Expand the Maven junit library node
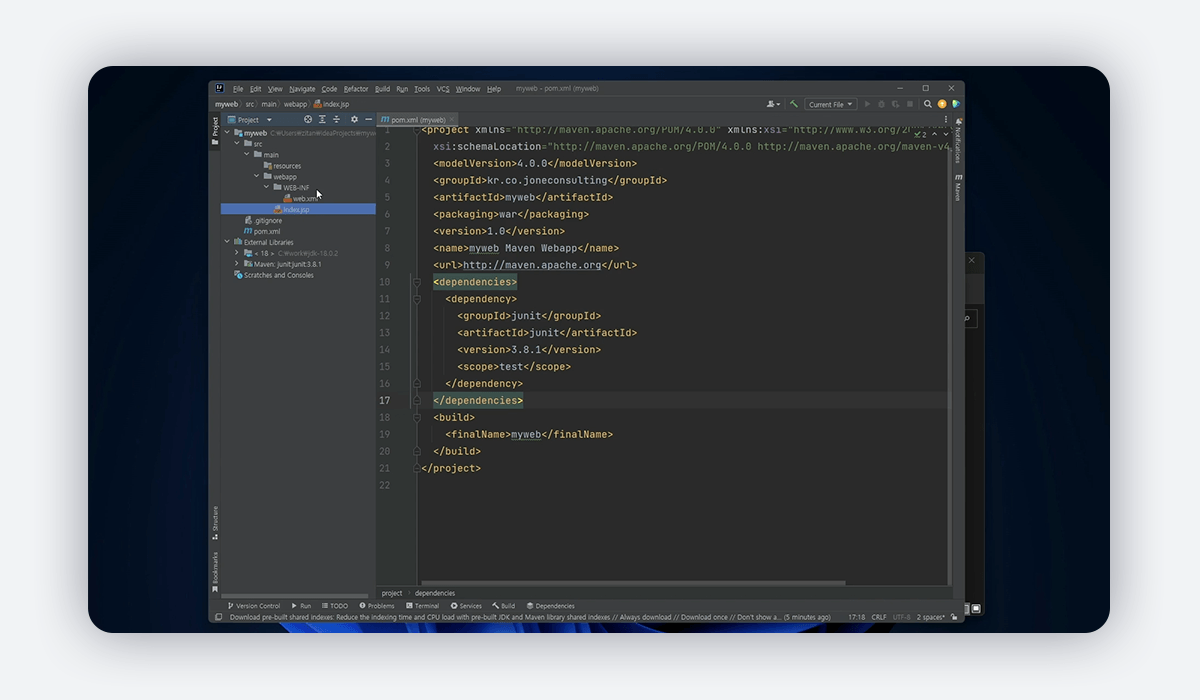1200x700 pixels. (x=237, y=264)
